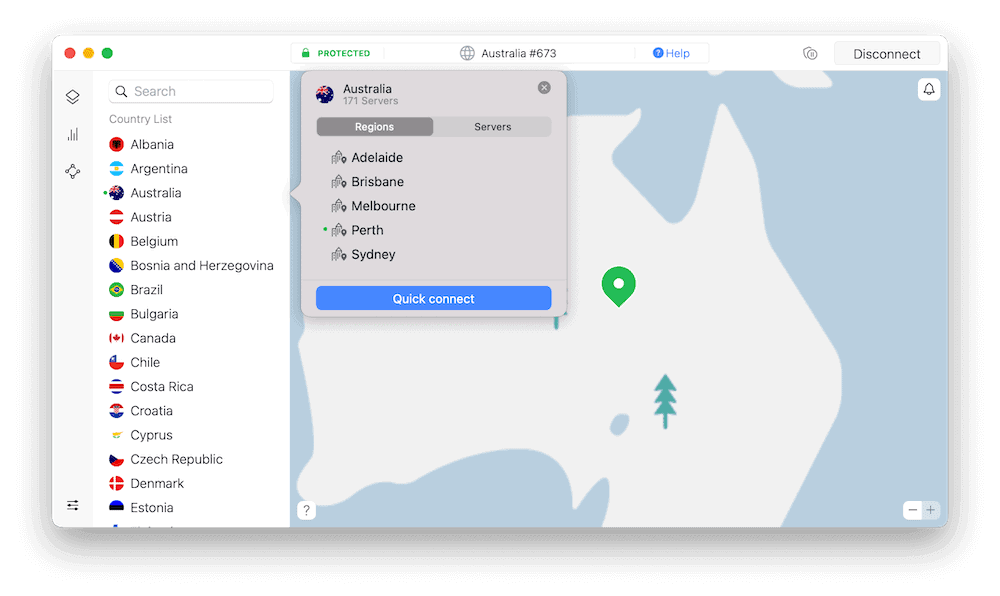Click the pause connection icon near Disconnect
This screenshot has width=1000, height=596.
pyautogui.click(x=810, y=54)
